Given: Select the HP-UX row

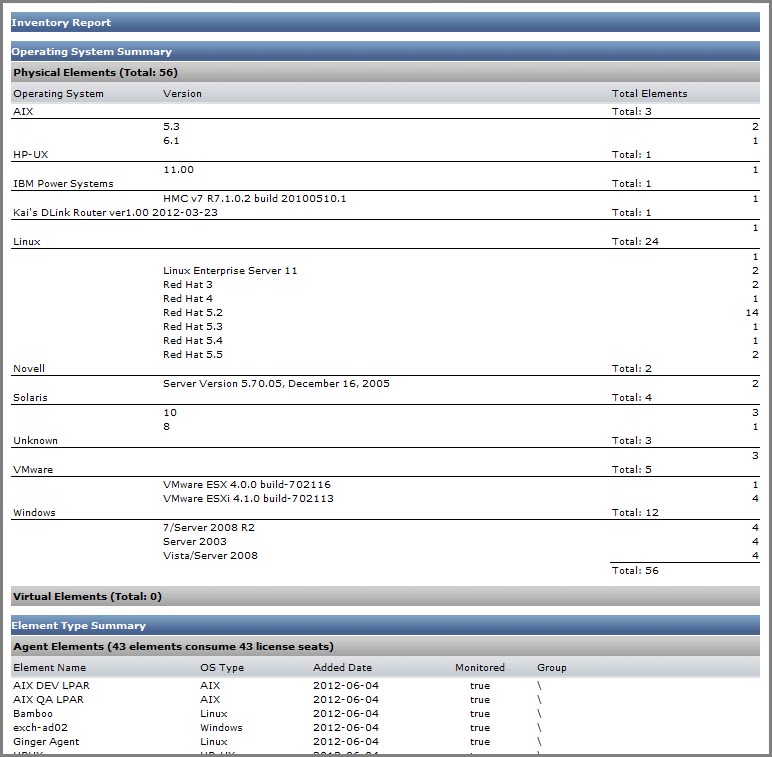Looking at the screenshot, I should pos(386,155).
